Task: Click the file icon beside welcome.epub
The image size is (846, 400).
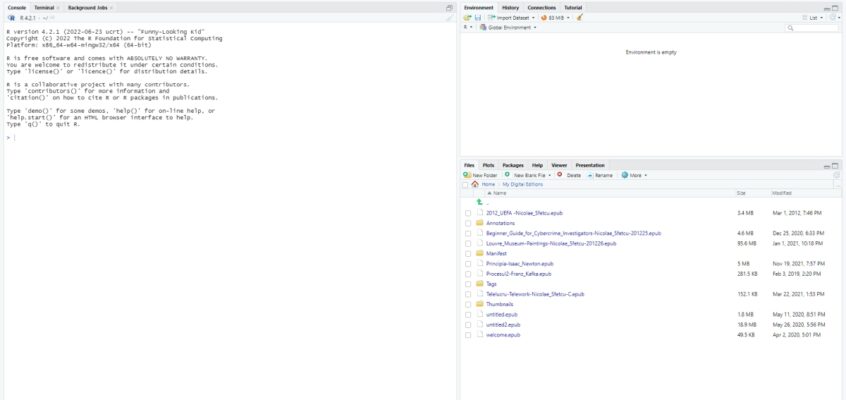Action: (x=479, y=335)
